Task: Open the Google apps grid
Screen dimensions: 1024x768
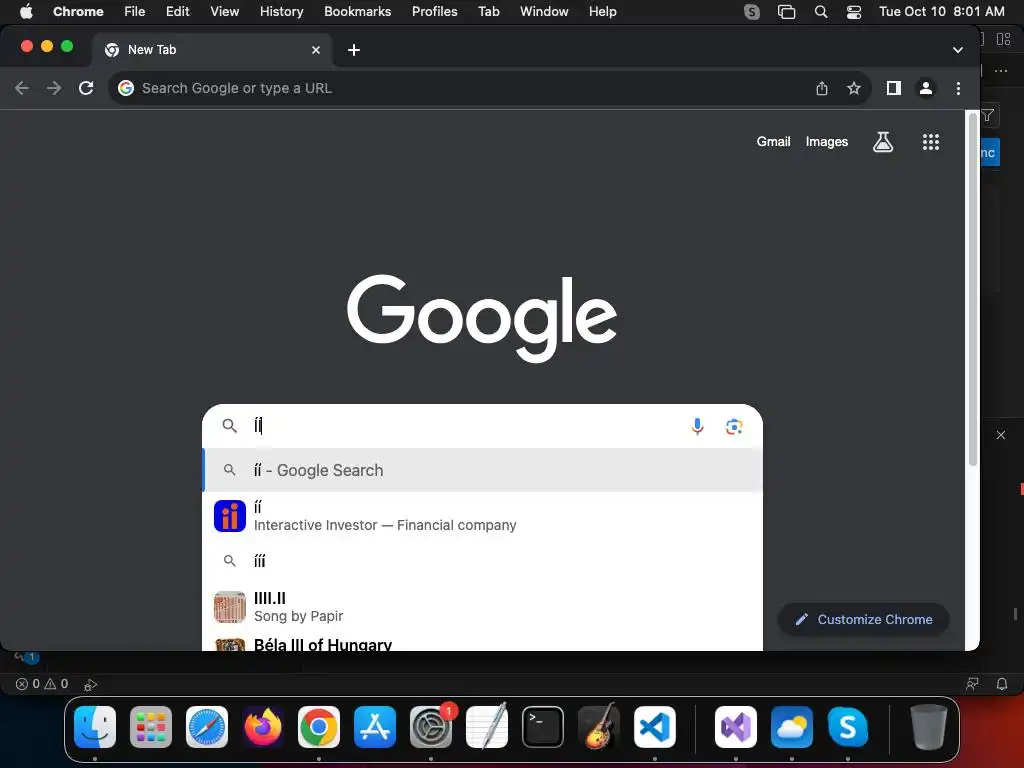Action: [931, 142]
